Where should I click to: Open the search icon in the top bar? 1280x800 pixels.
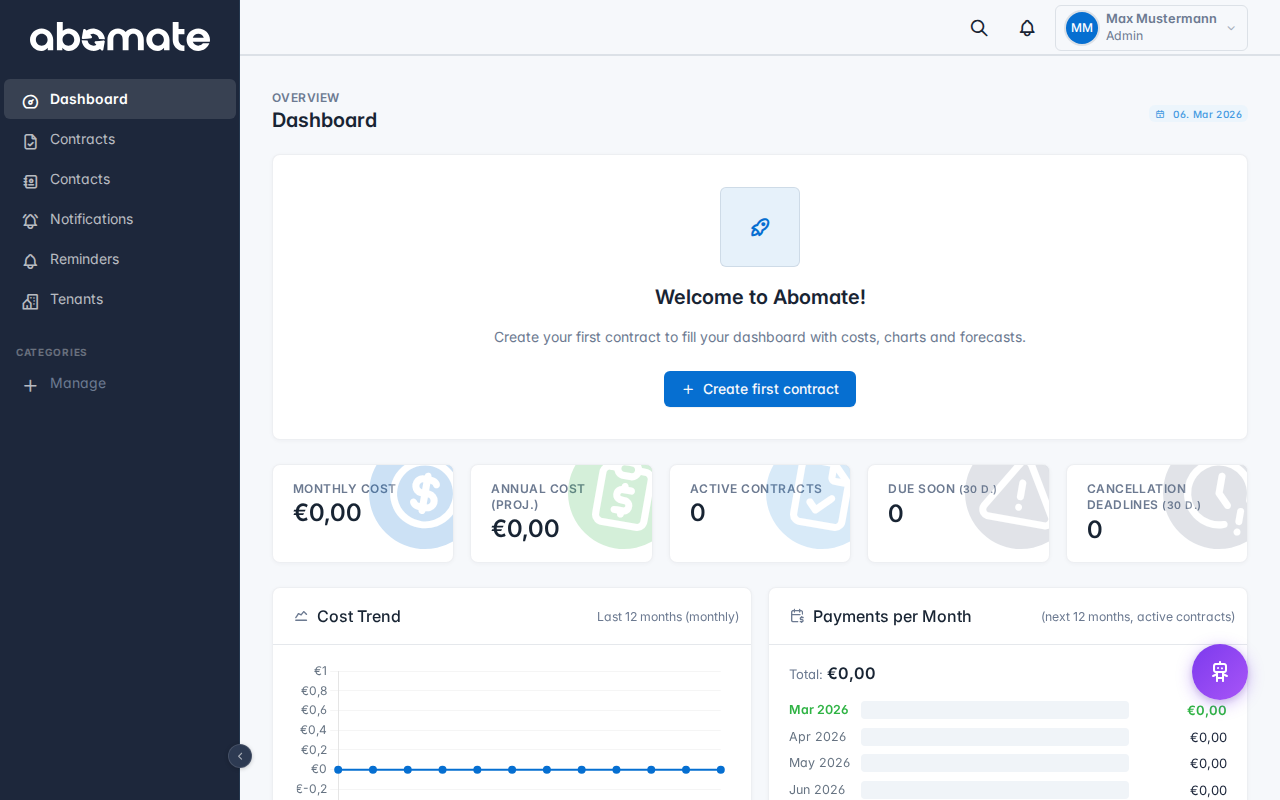[978, 27]
